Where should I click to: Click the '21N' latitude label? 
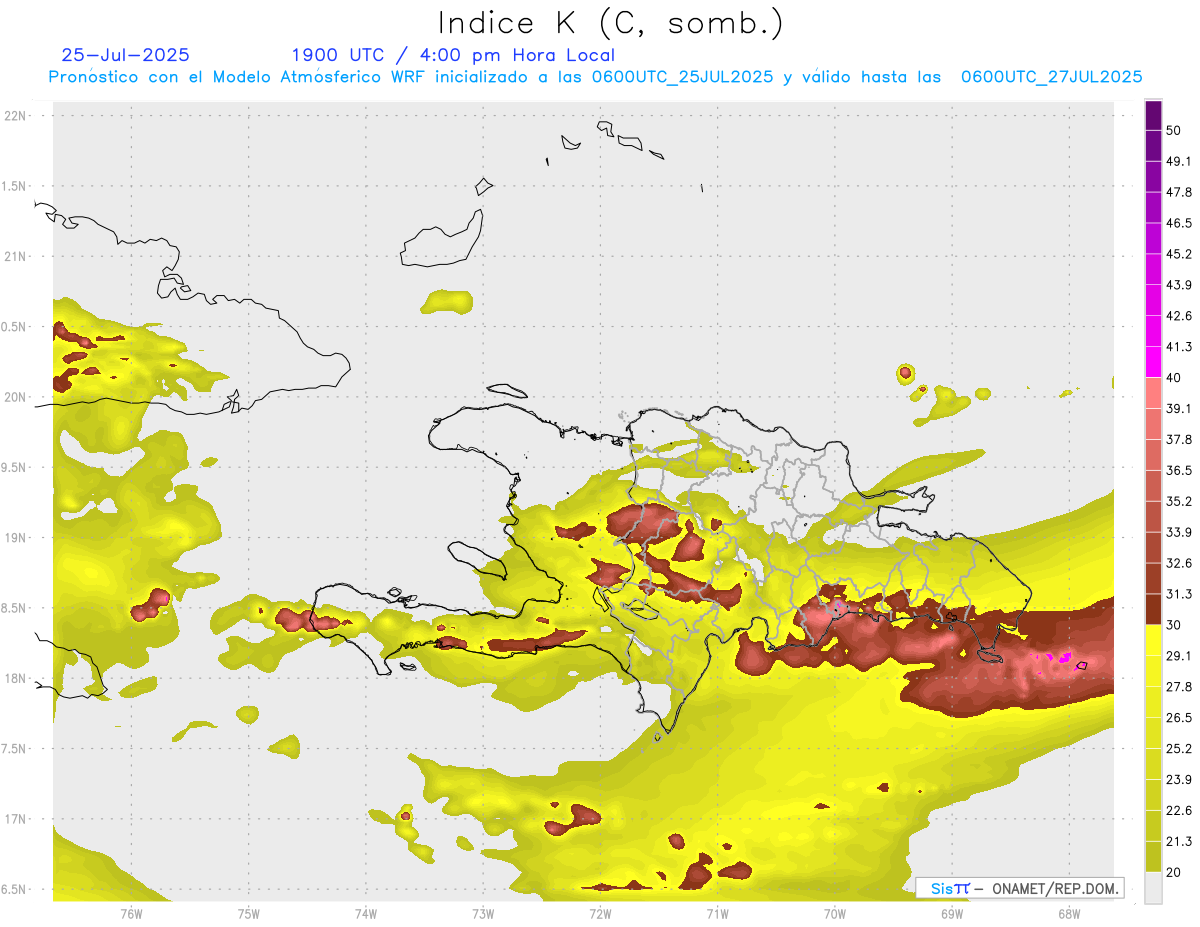pyautogui.click(x=15, y=256)
